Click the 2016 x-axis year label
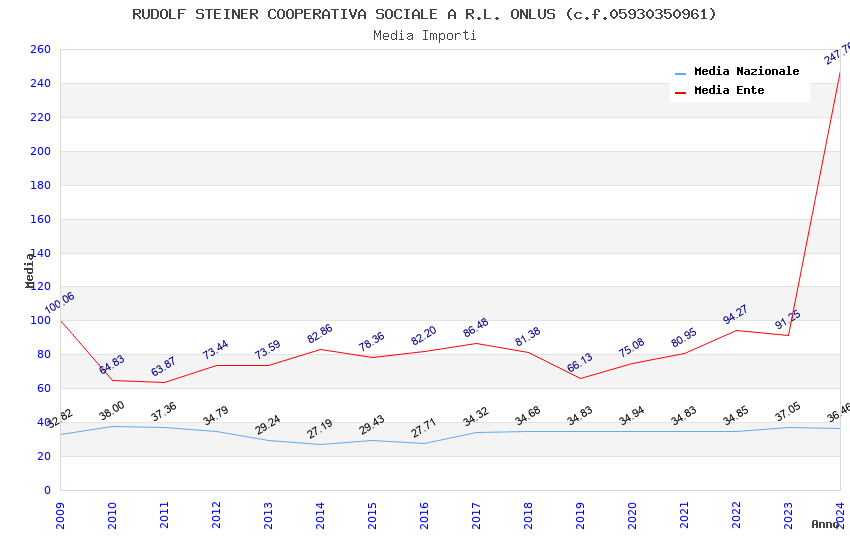Viewport: 850px width, 550px height. tap(424, 515)
